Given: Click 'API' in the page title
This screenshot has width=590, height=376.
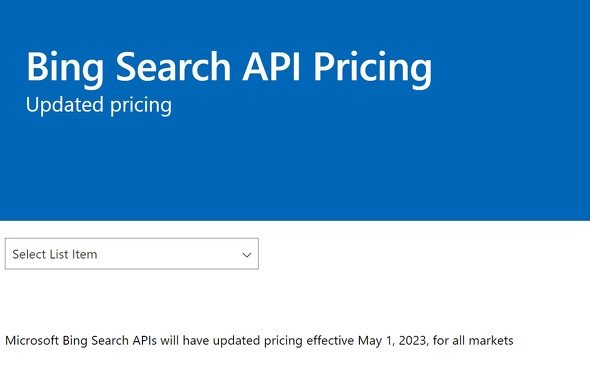Looking at the screenshot, I should [x=271, y=66].
